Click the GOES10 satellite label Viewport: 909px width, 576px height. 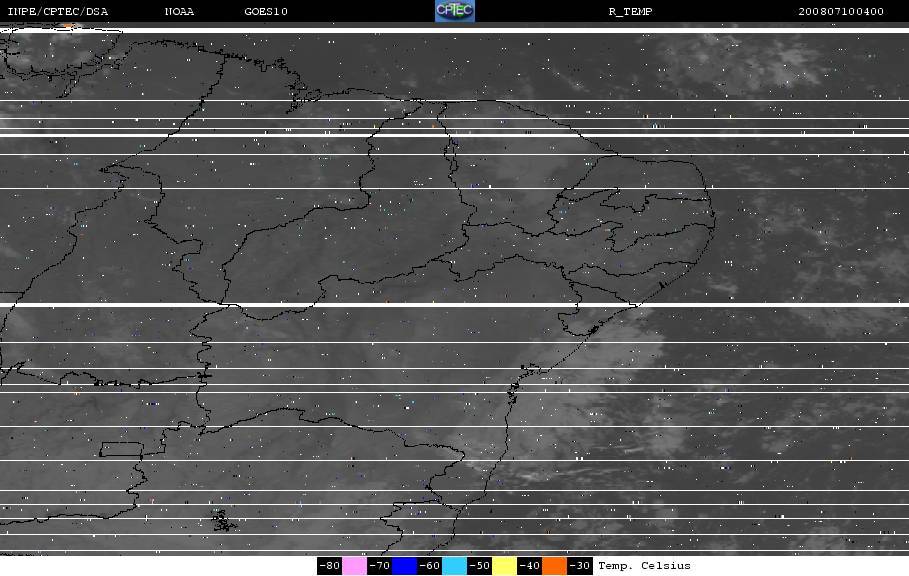pyautogui.click(x=266, y=12)
